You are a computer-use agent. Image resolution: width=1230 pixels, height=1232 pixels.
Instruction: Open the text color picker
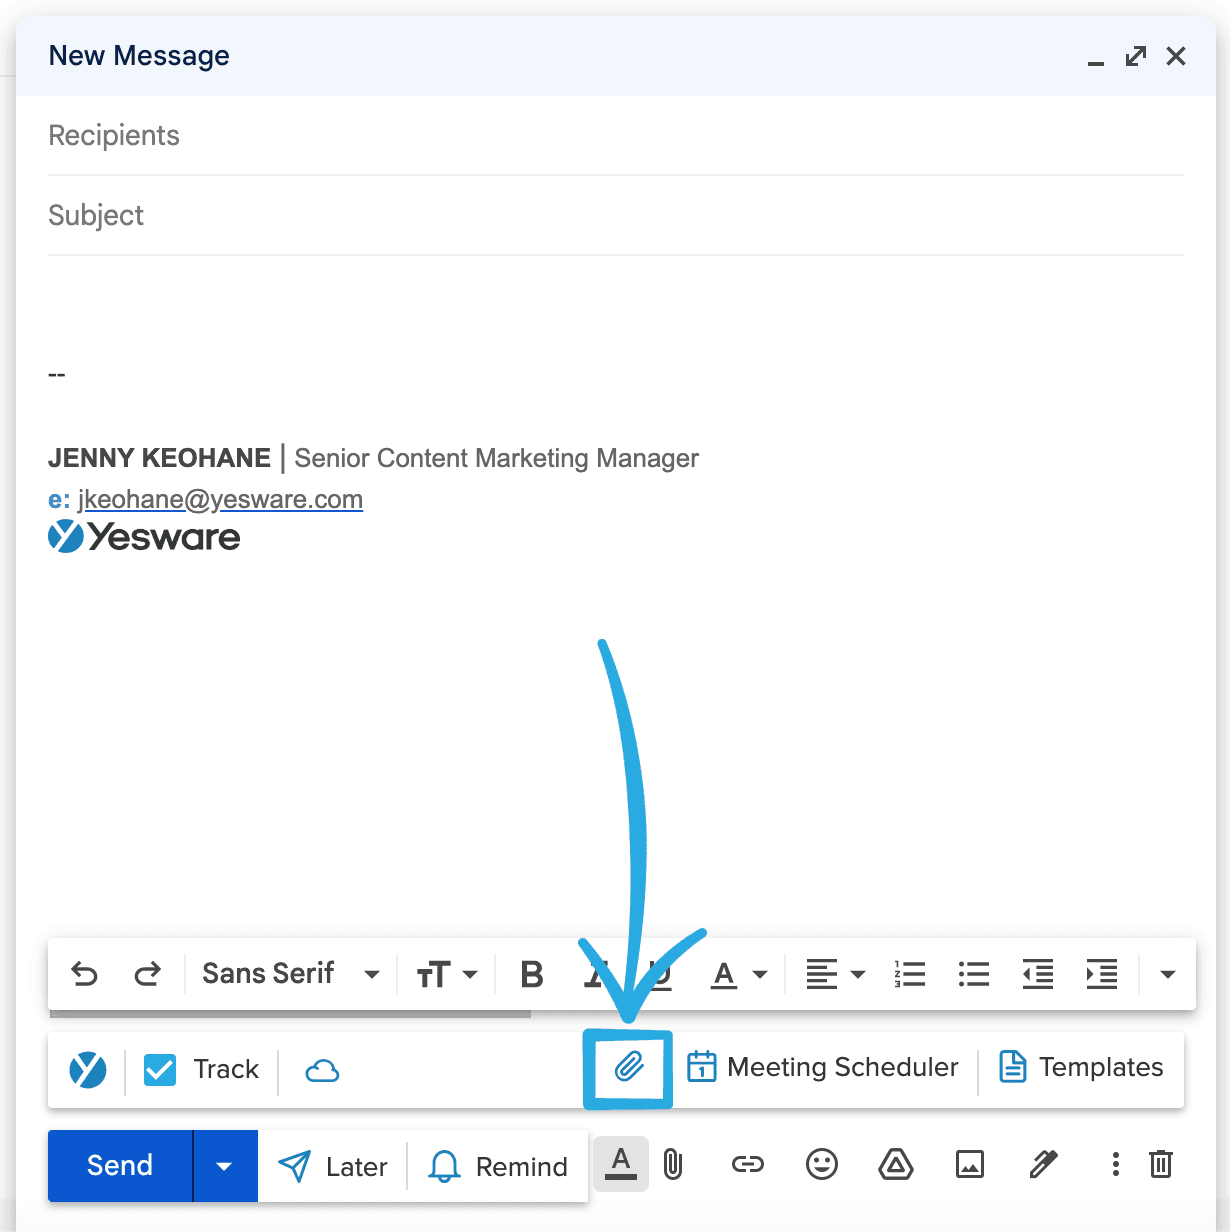pyautogui.click(x=738, y=974)
